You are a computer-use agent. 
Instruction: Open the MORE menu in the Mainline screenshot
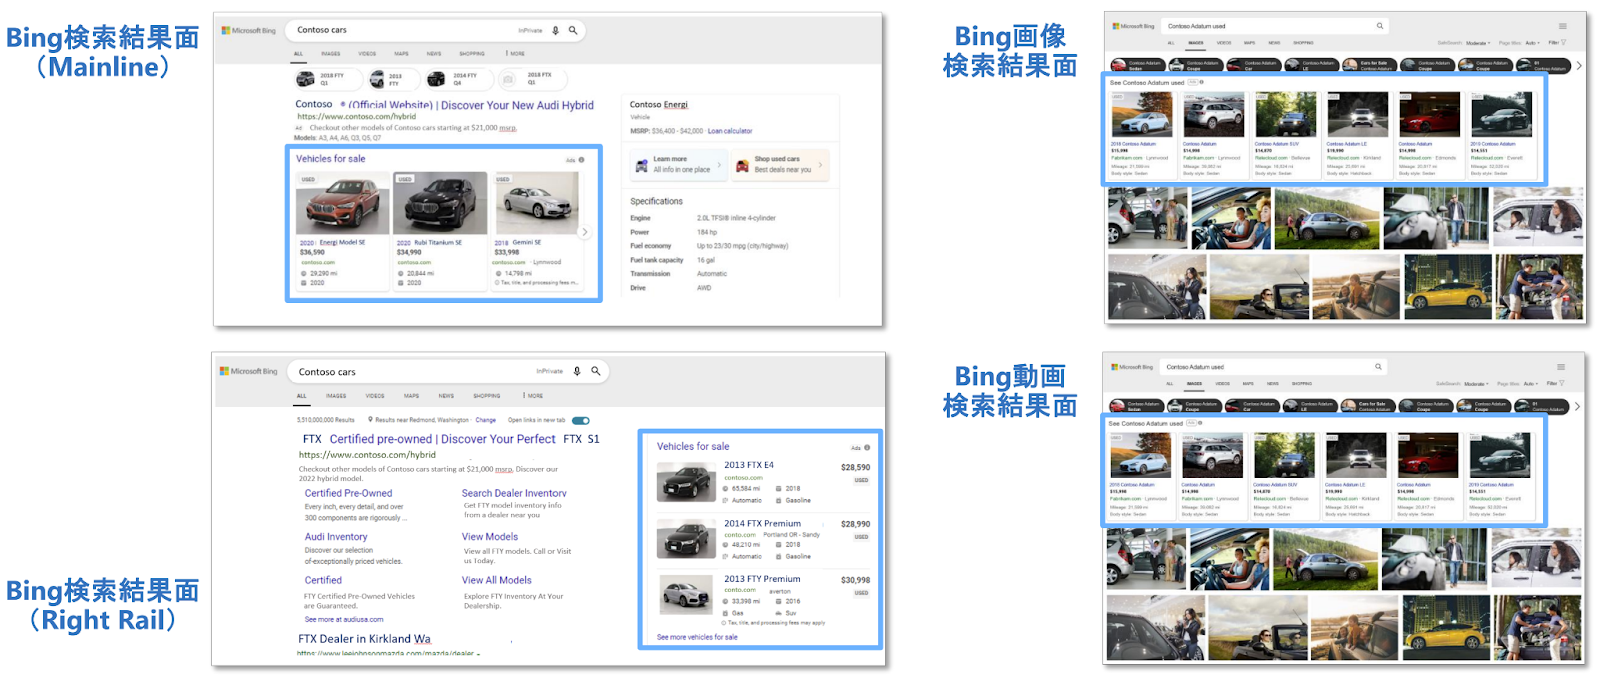[515, 54]
